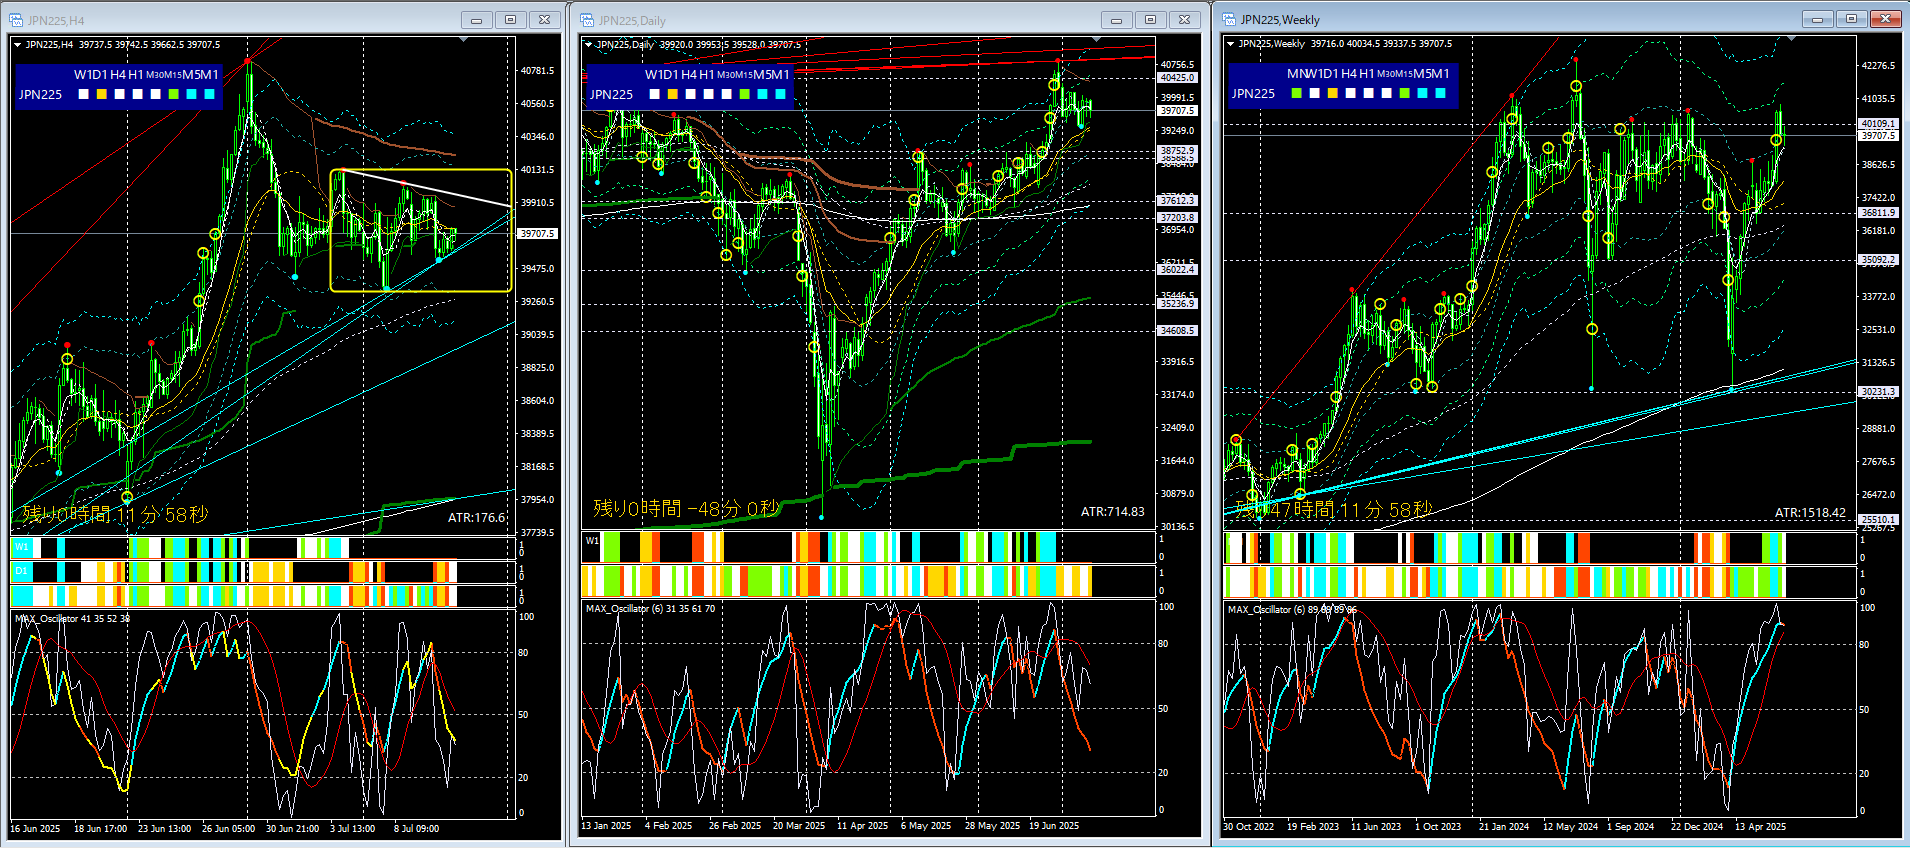Click the gray chart shift marker on the Daily chart
The width and height of the screenshot is (1910, 848).
pyautogui.click(x=1097, y=39)
